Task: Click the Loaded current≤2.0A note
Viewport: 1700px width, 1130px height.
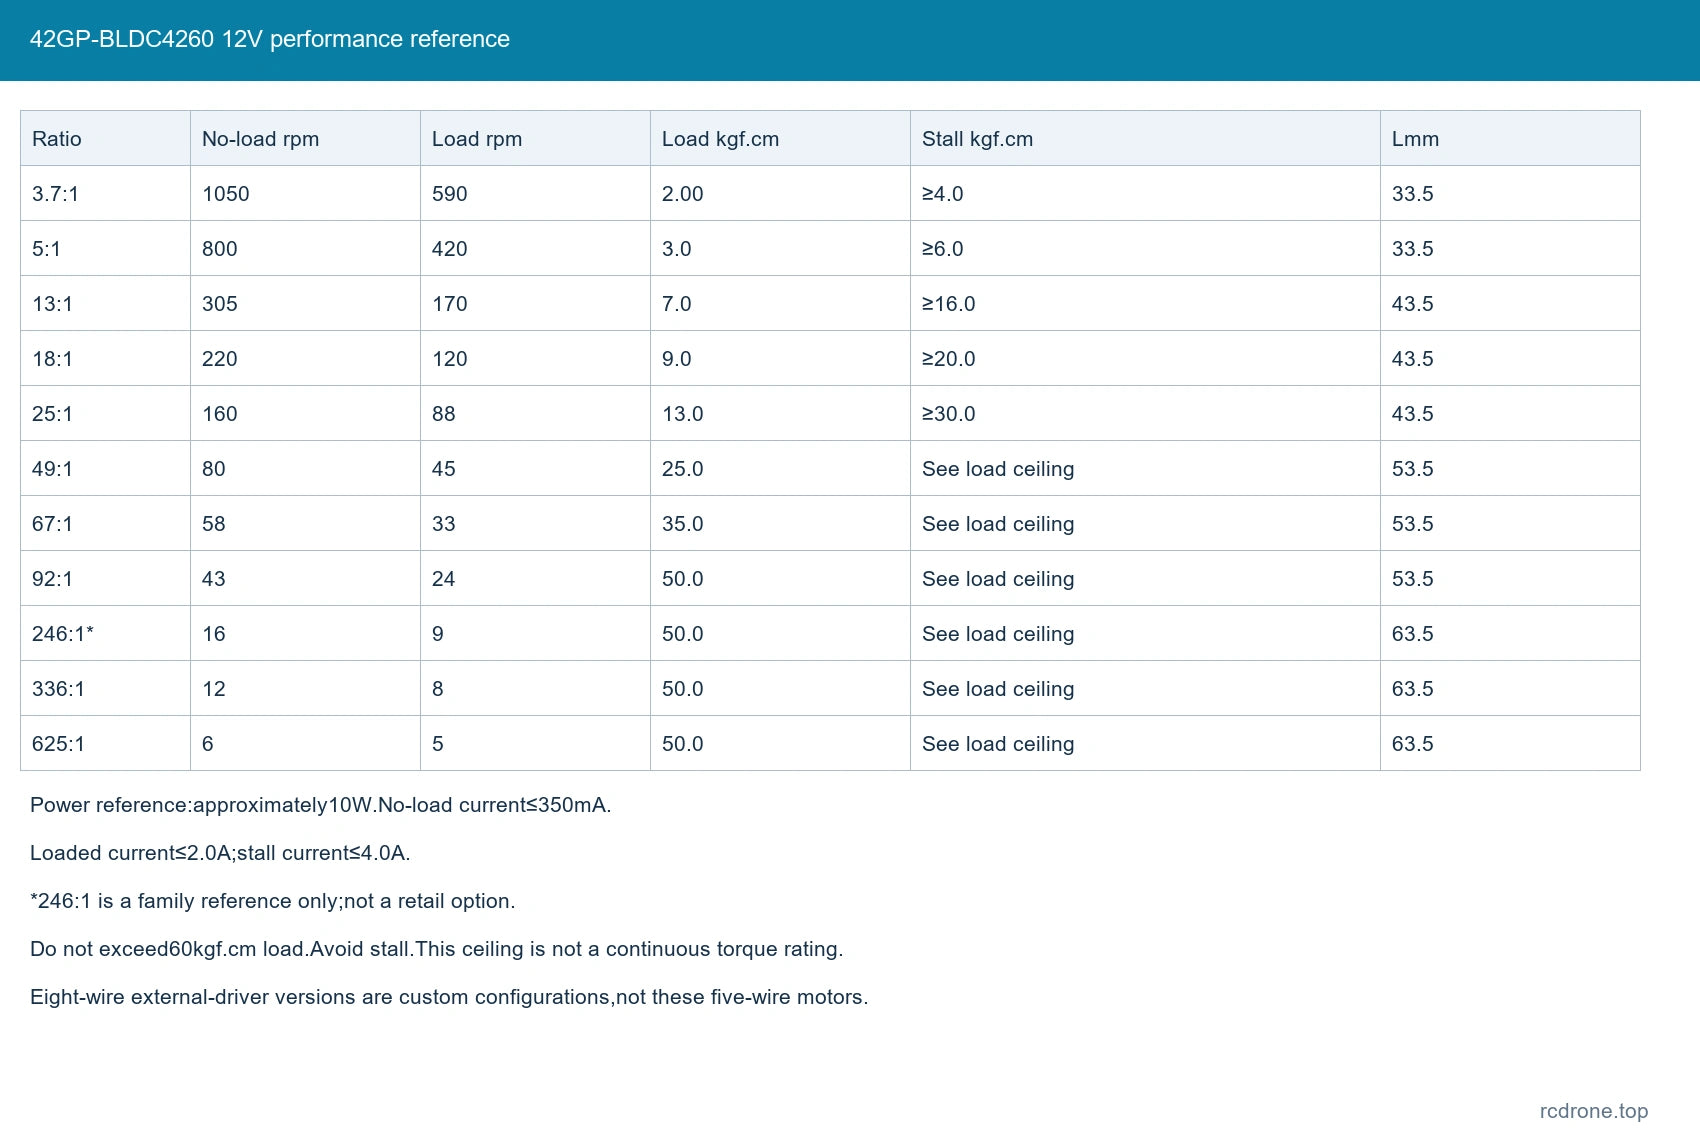Action: 220,853
